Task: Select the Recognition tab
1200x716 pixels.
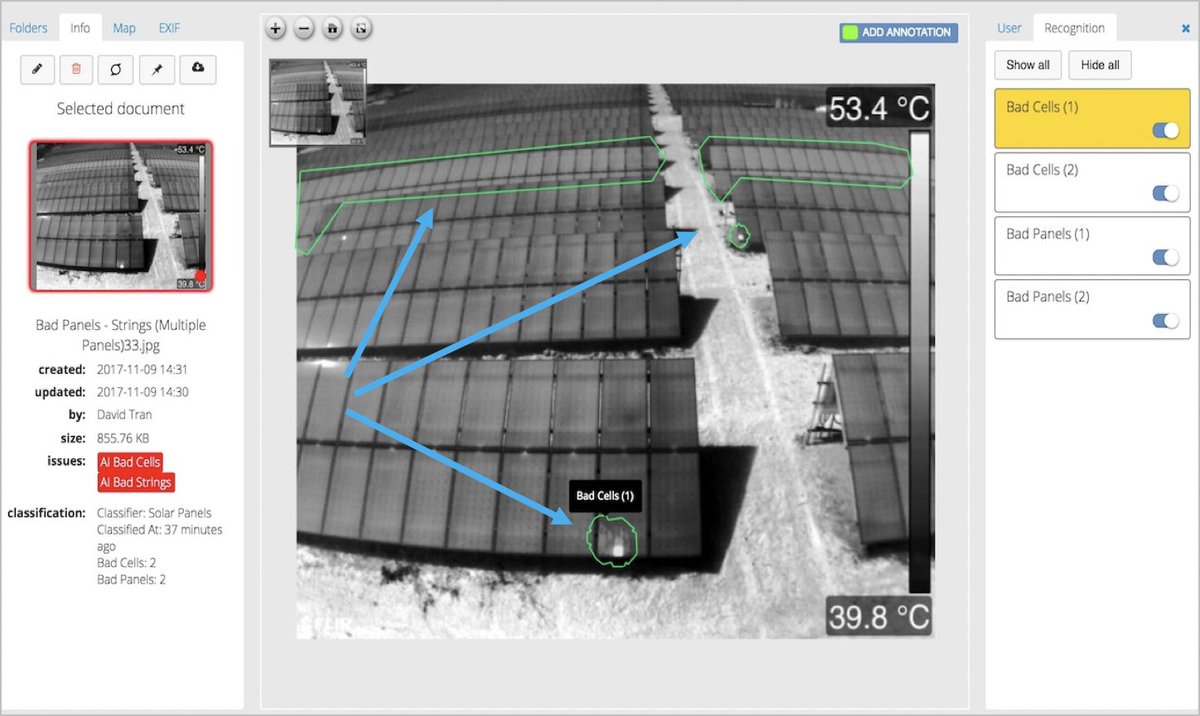Action: (1075, 28)
